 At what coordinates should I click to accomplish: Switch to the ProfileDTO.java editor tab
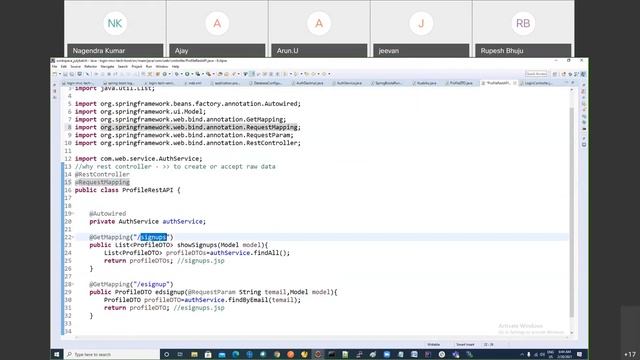tap(461, 83)
